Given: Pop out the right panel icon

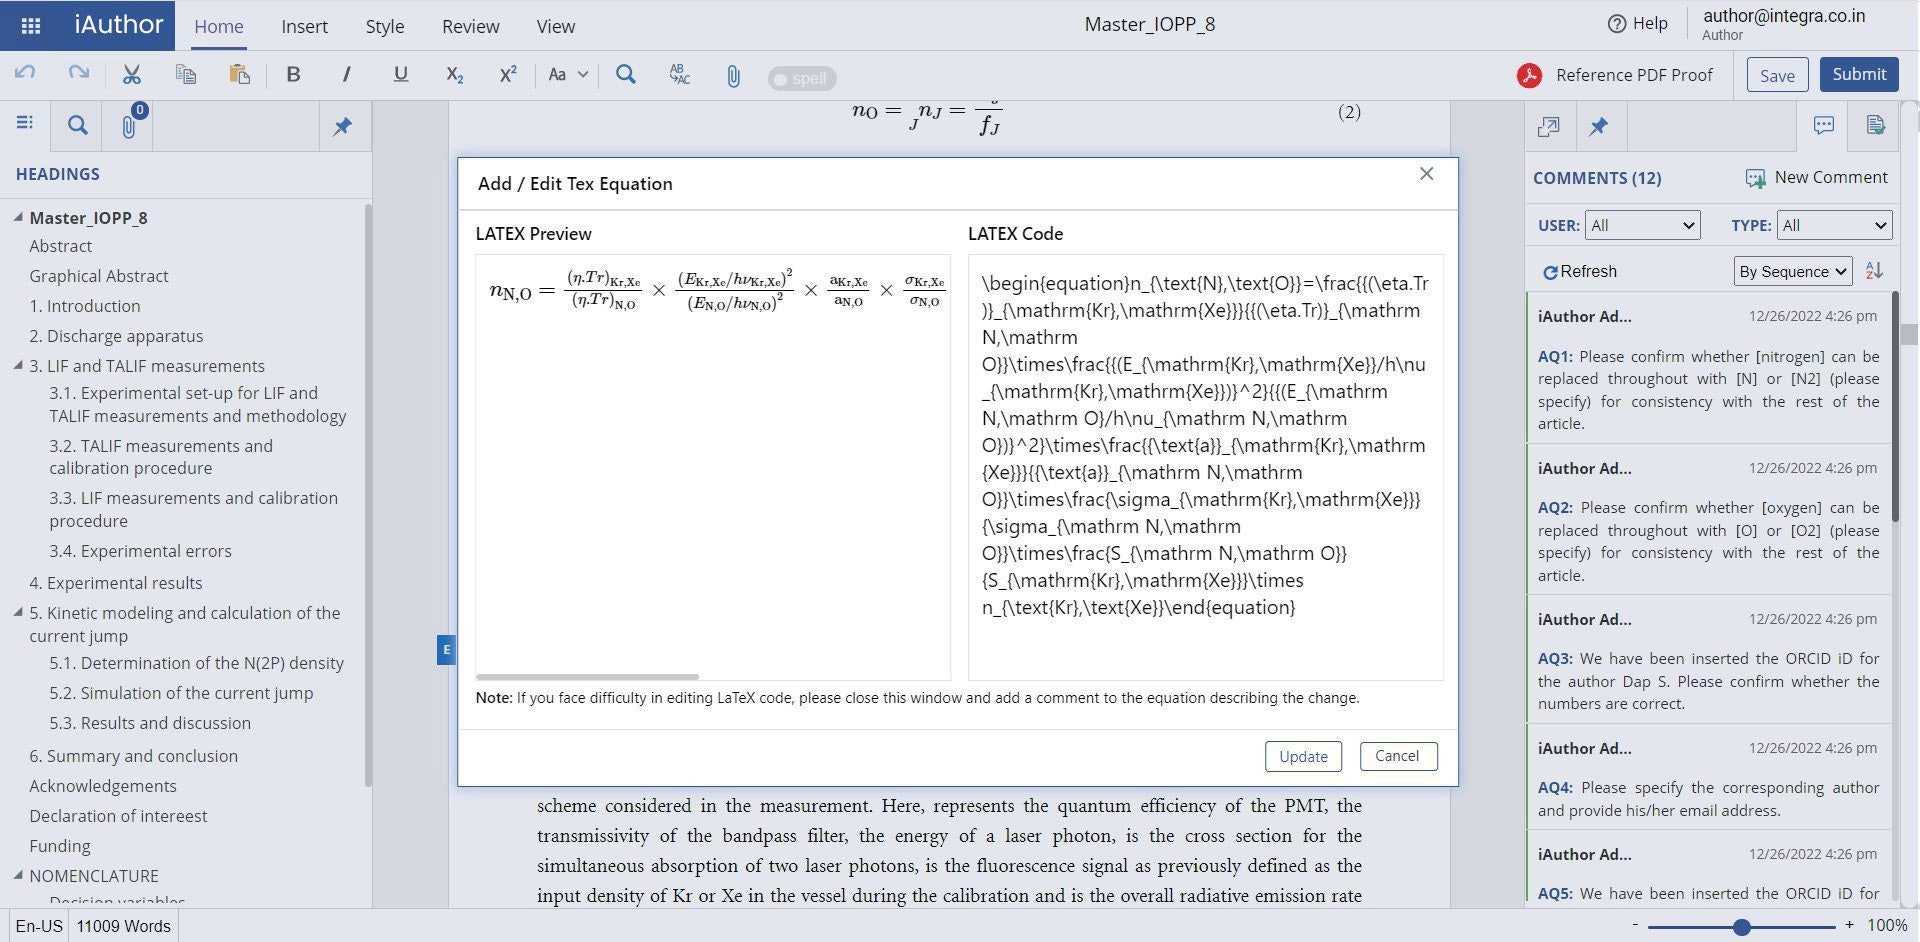Looking at the screenshot, I should (1549, 126).
